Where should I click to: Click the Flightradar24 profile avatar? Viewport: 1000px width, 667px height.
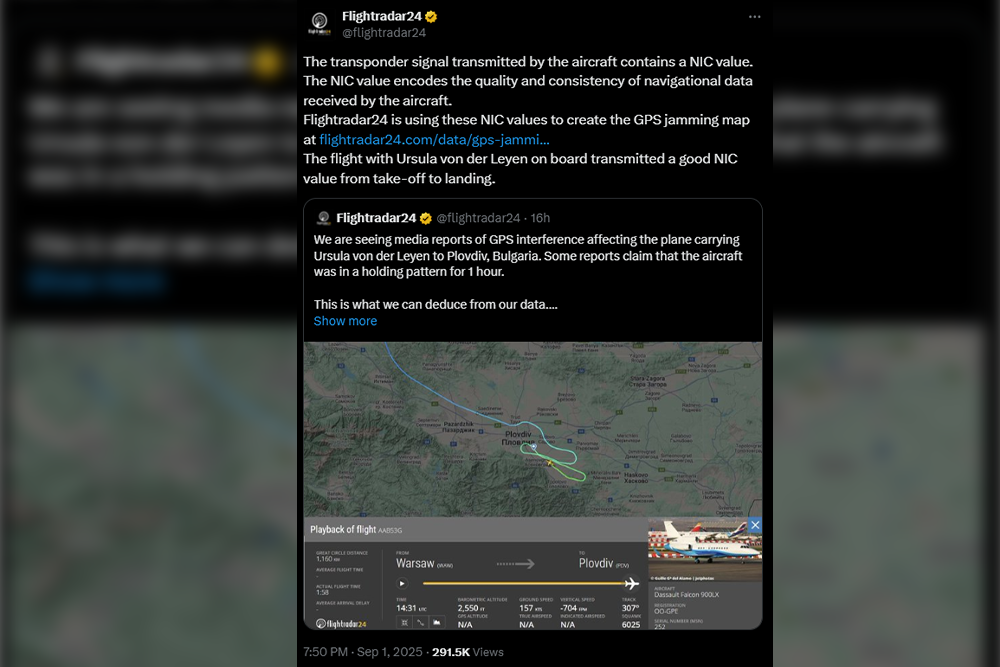point(320,24)
